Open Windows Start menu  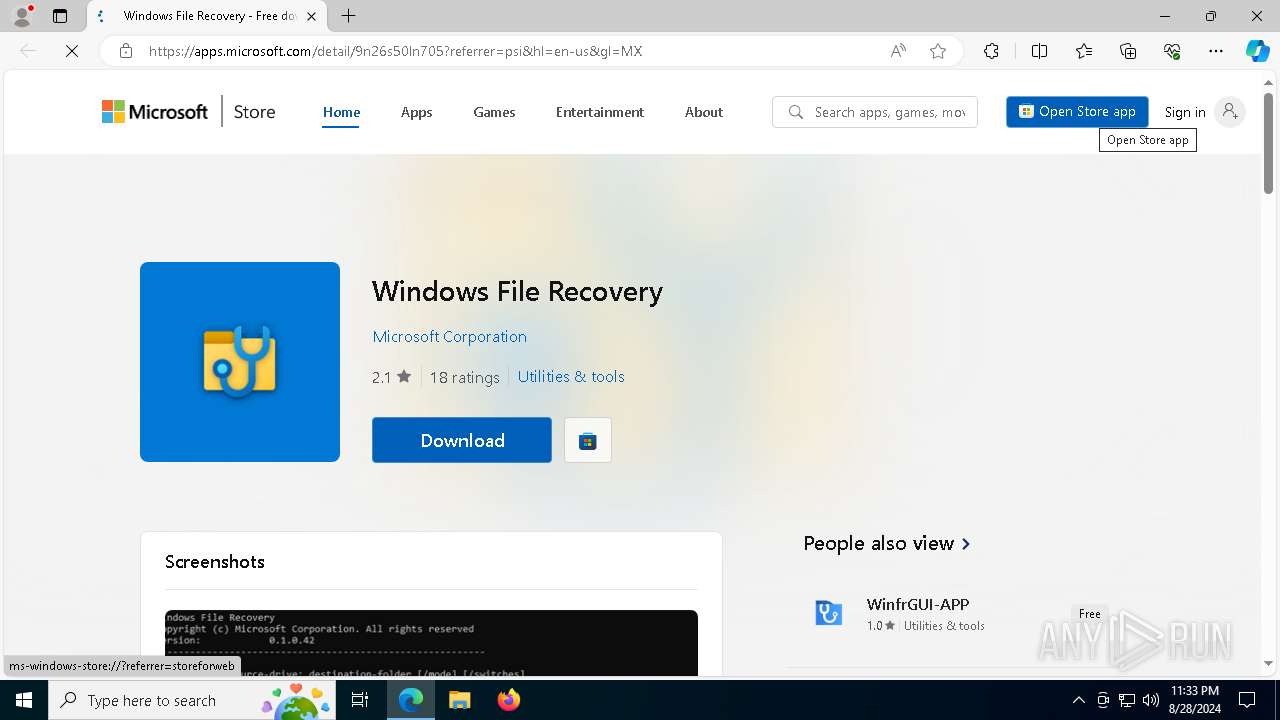click(24, 700)
